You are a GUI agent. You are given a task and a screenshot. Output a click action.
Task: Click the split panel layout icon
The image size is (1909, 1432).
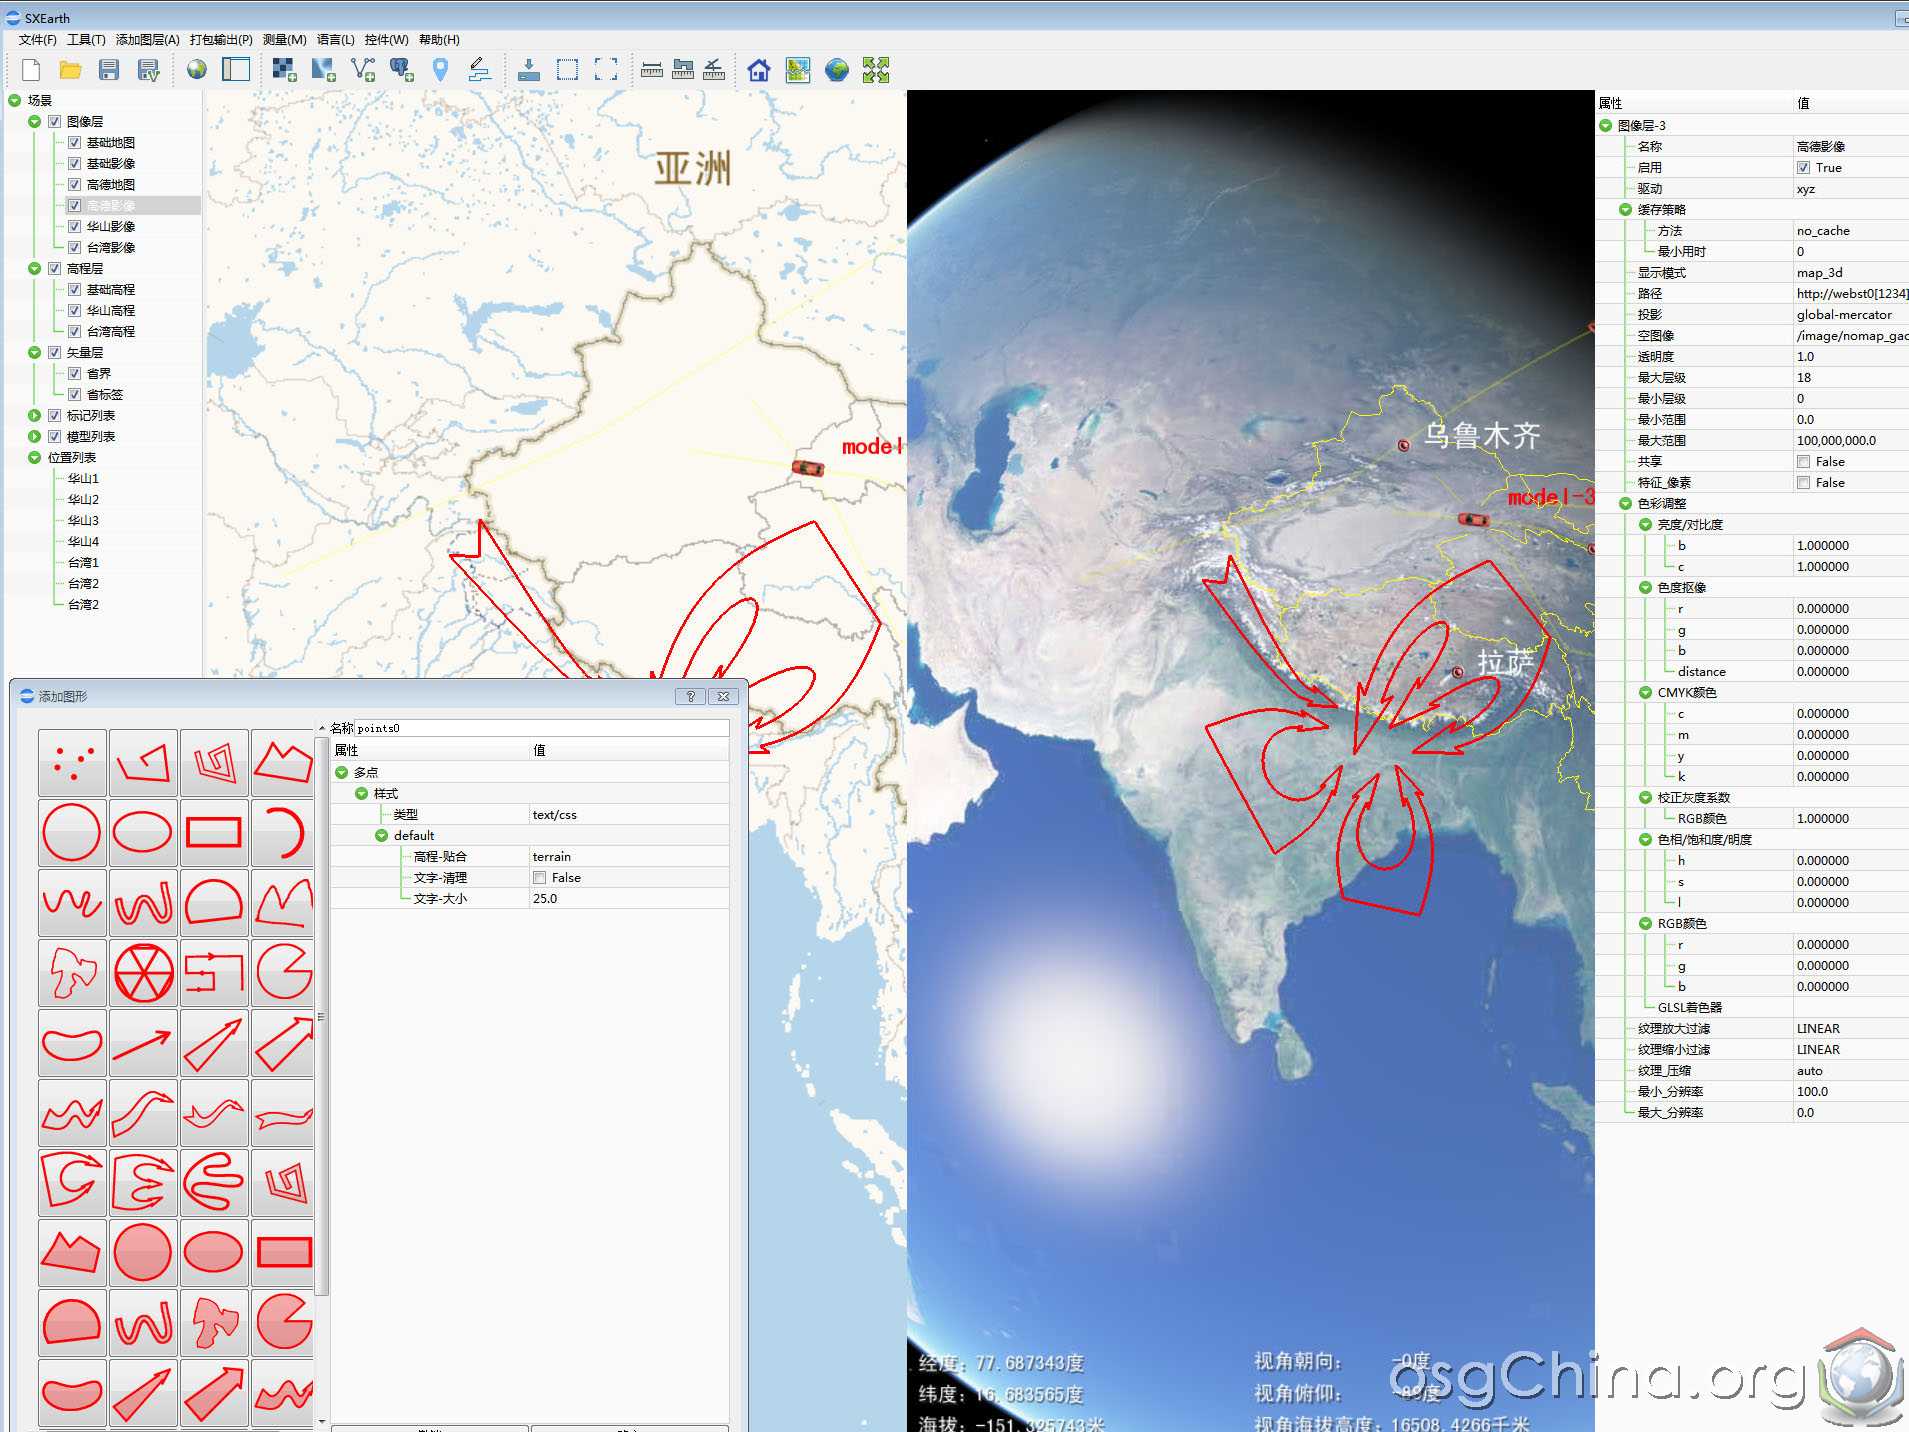point(236,69)
